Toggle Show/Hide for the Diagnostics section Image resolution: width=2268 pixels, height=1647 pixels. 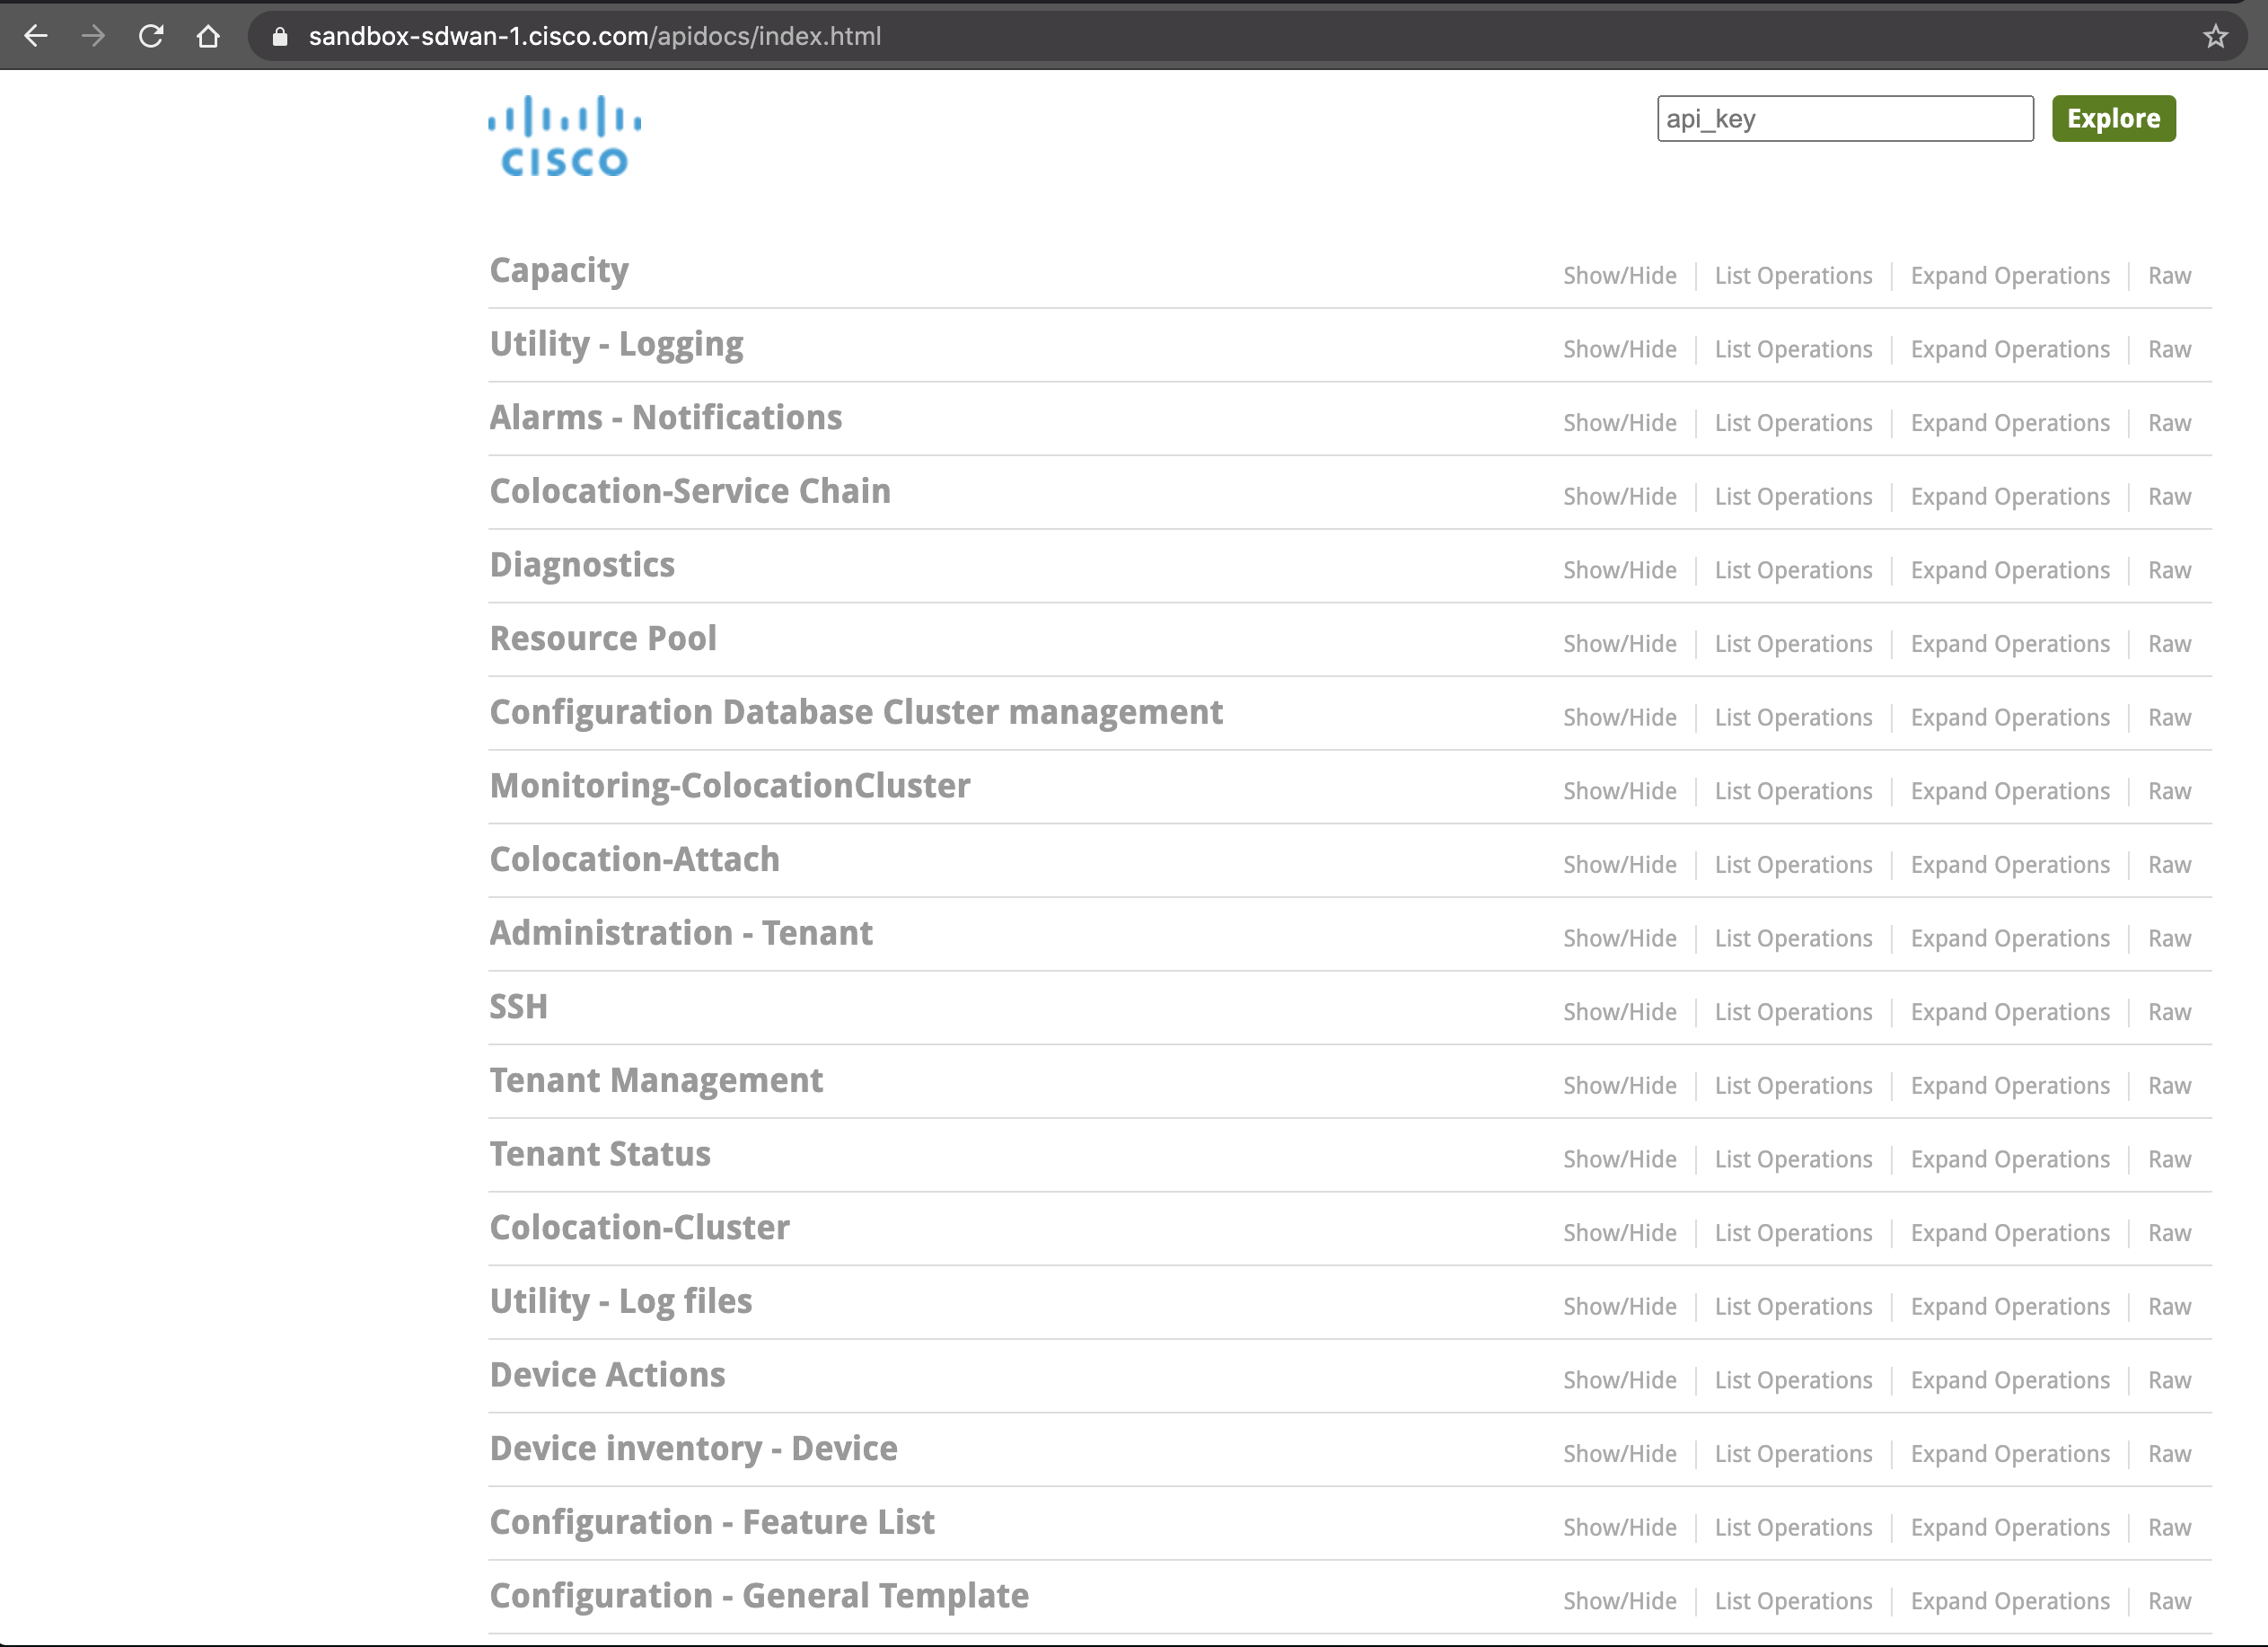(x=1619, y=570)
